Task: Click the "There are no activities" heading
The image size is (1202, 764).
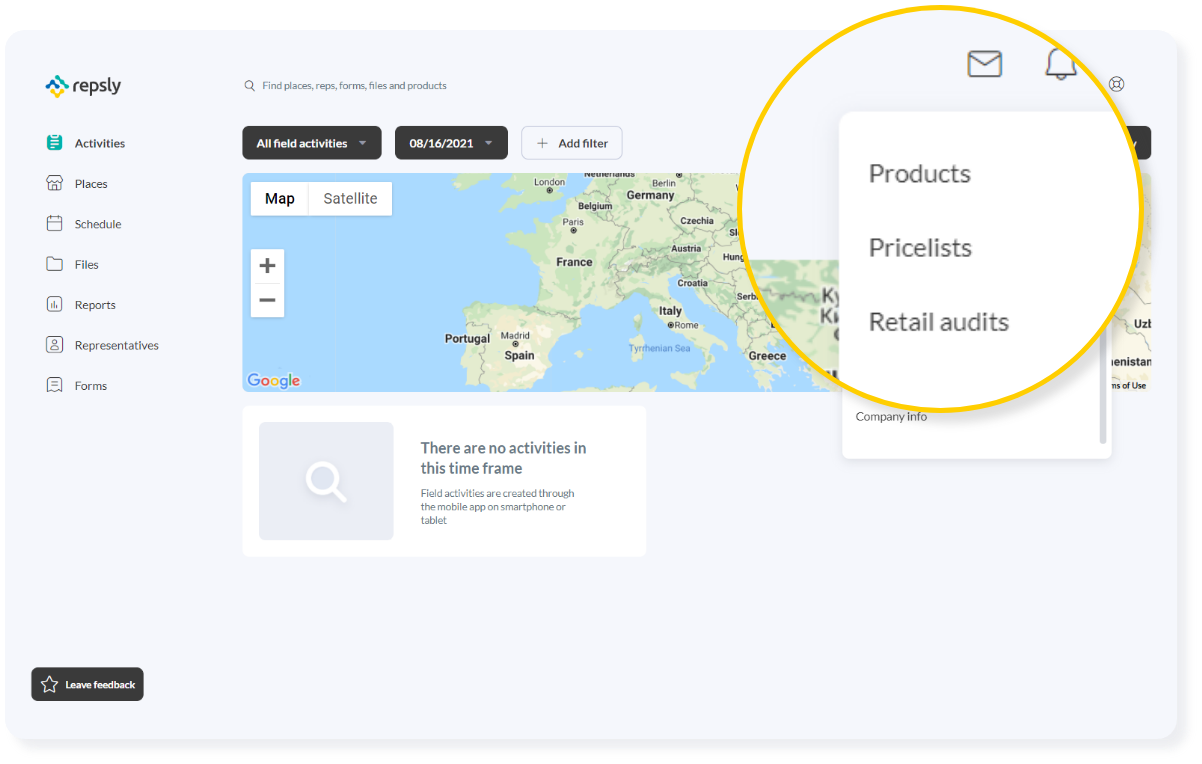Action: (x=503, y=458)
